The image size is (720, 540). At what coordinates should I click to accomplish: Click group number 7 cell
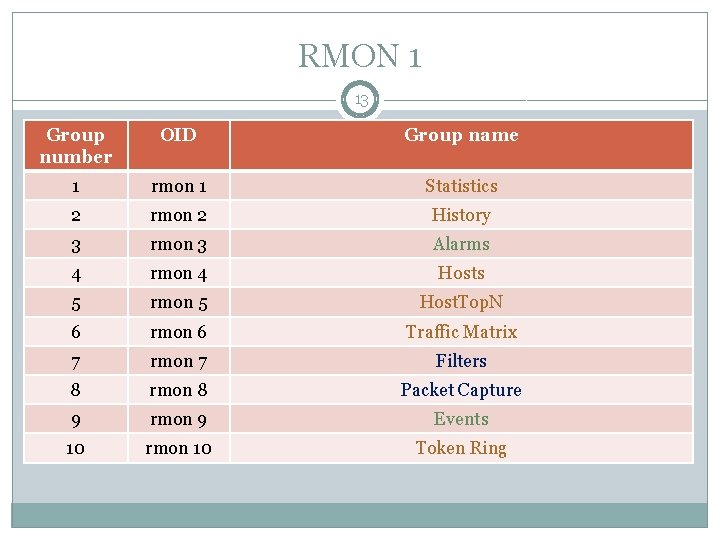[76, 360]
